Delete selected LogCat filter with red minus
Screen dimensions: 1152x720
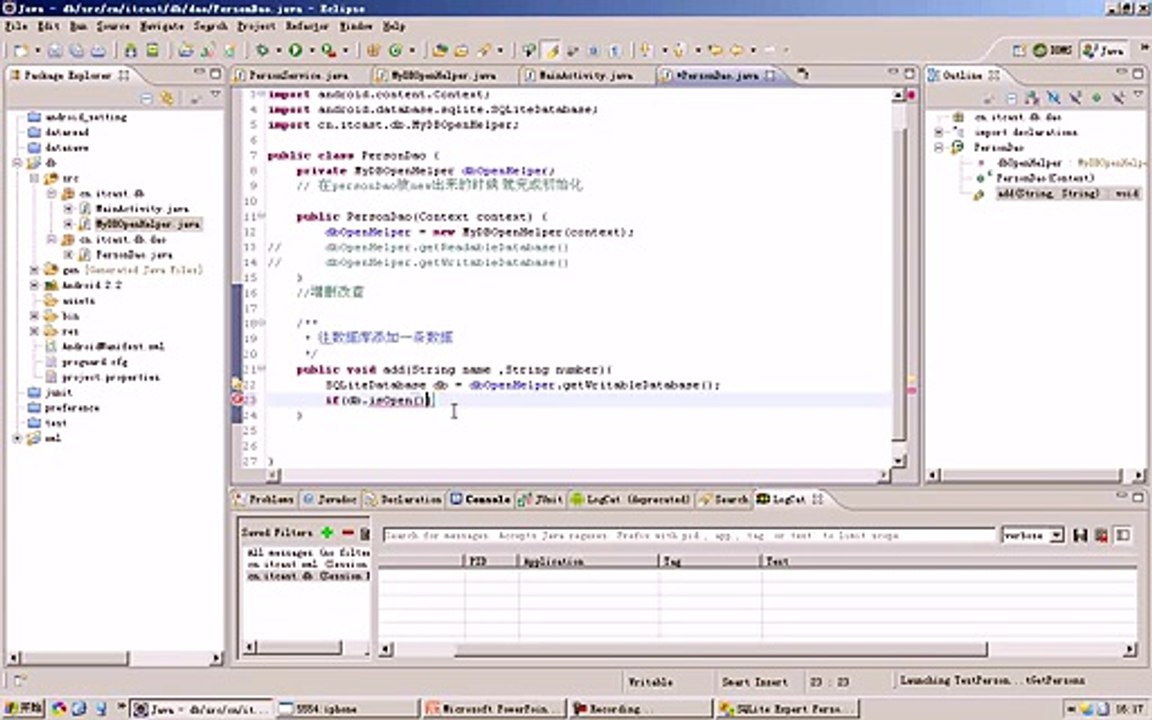(x=348, y=532)
